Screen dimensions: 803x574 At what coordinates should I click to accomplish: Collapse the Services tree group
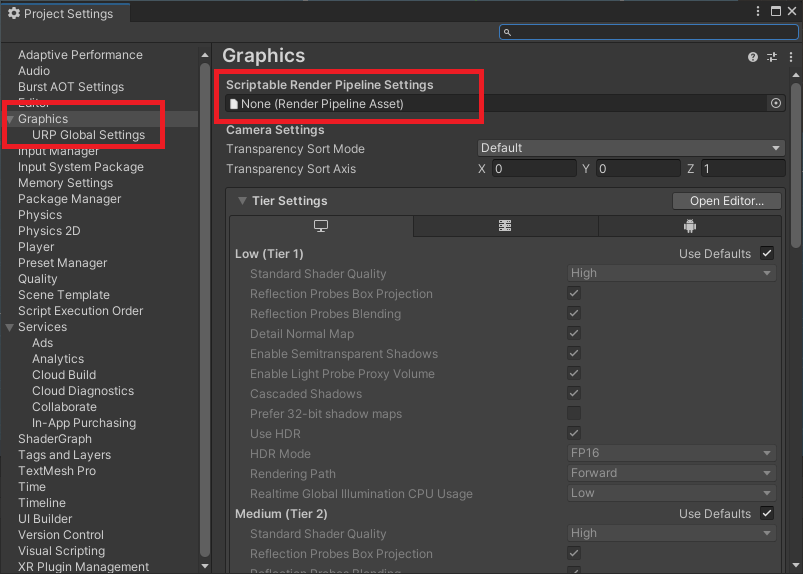point(10,327)
